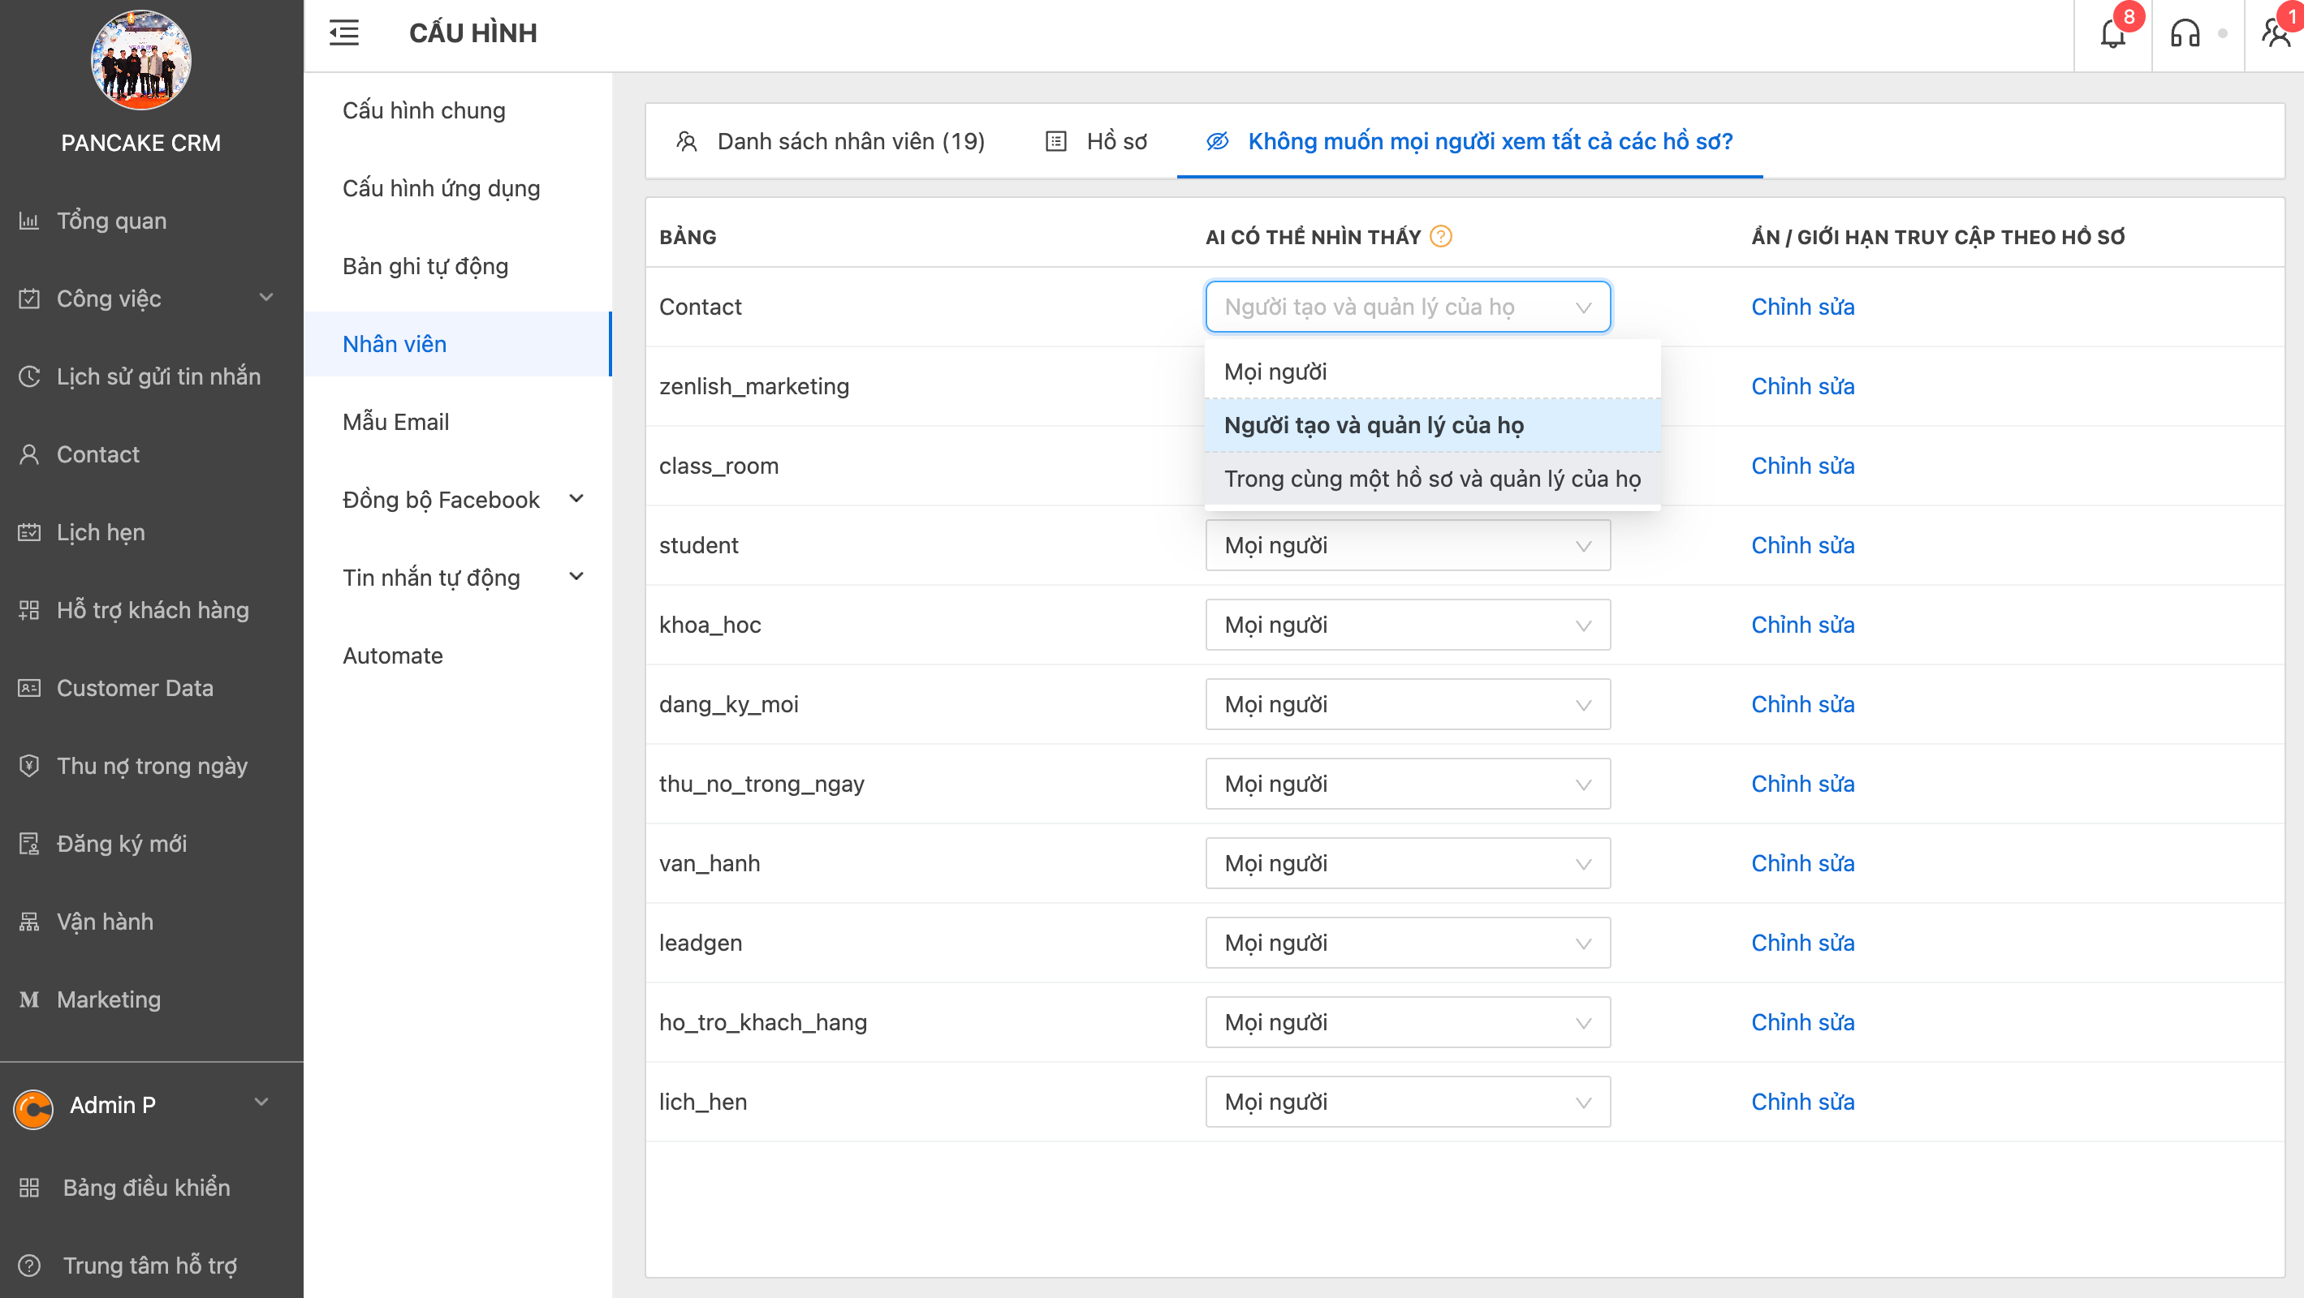The image size is (2304, 1298).
Task: Choose the Mọi người option in the open dropdown
Action: tap(1275, 372)
